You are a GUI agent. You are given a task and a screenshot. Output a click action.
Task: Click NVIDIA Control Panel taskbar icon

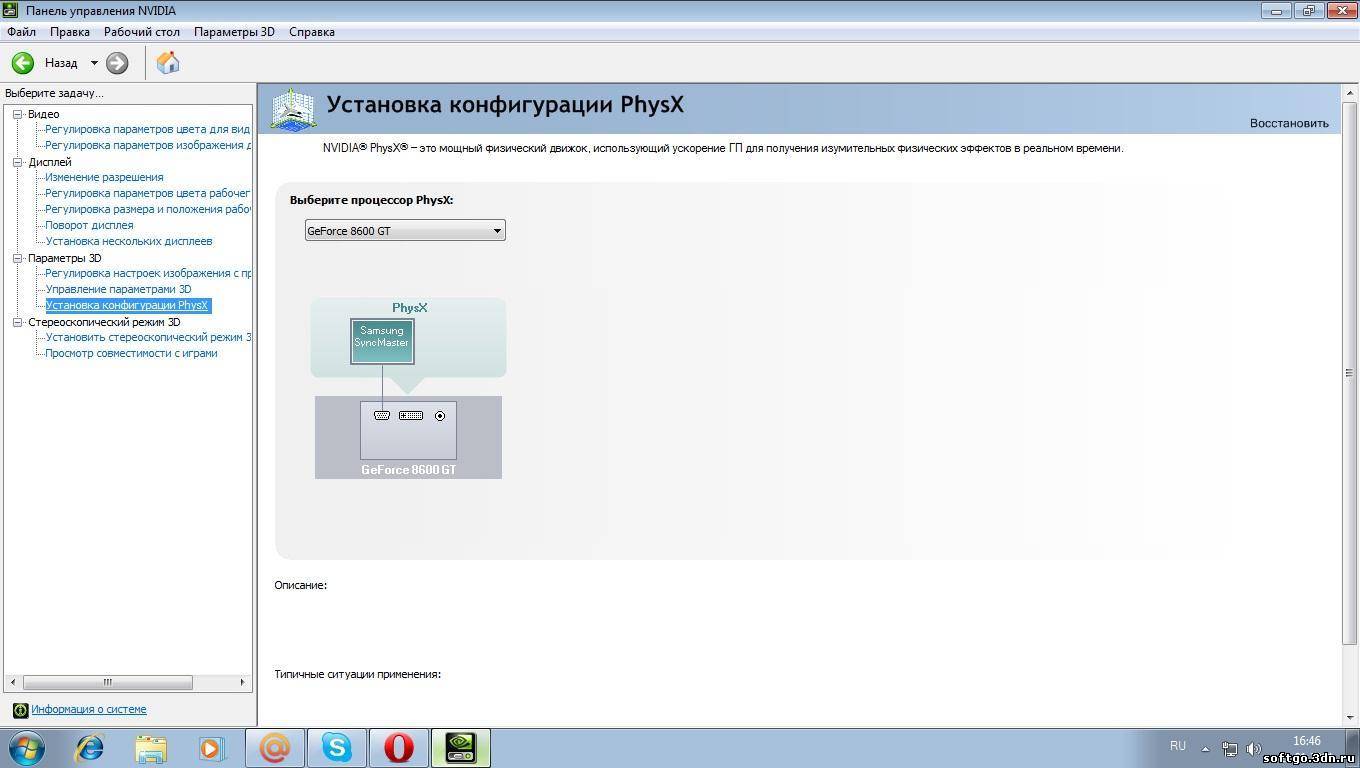tap(460, 748)
